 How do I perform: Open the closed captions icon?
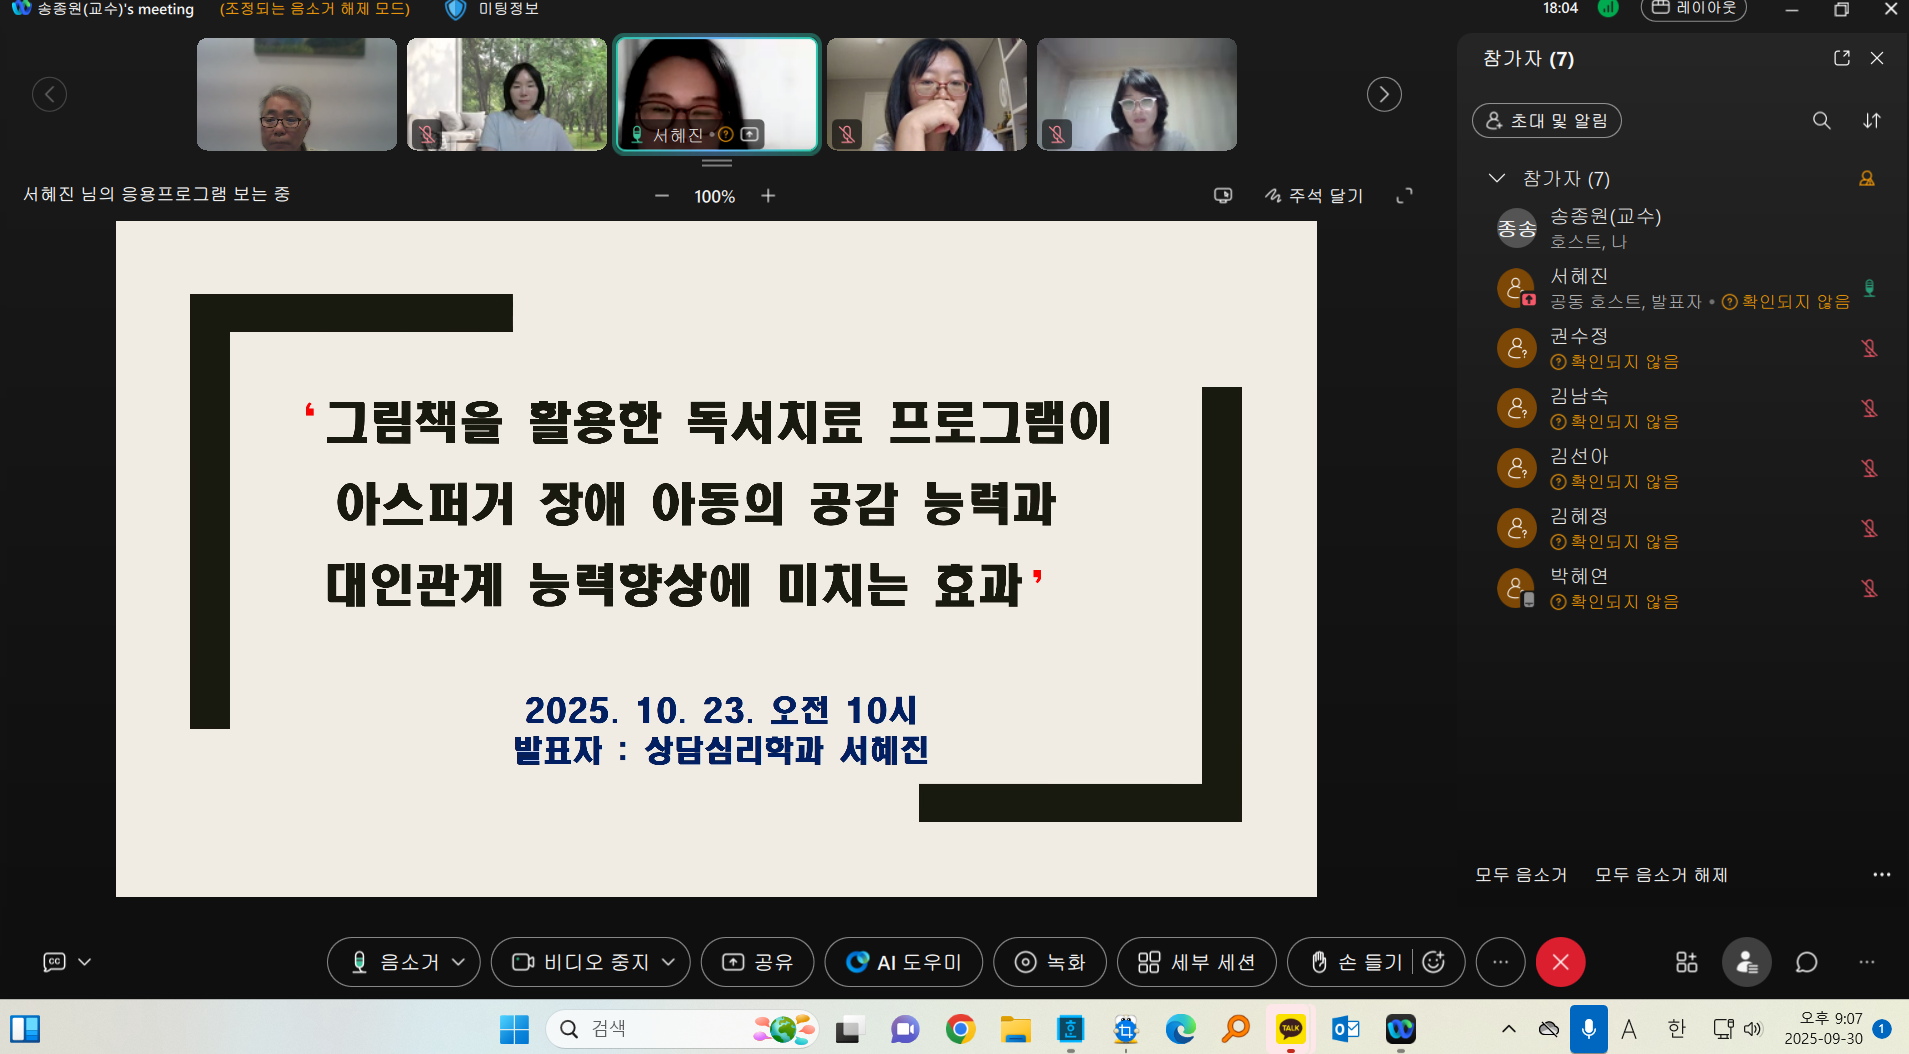tap(54, 962)
